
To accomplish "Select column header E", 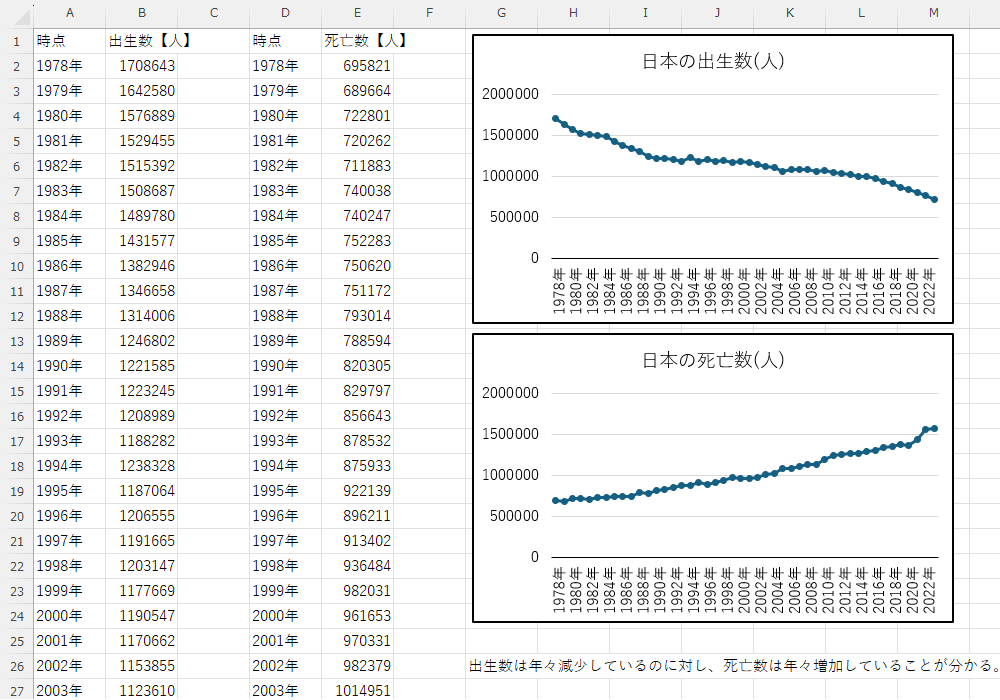I will tap(357, 14).
